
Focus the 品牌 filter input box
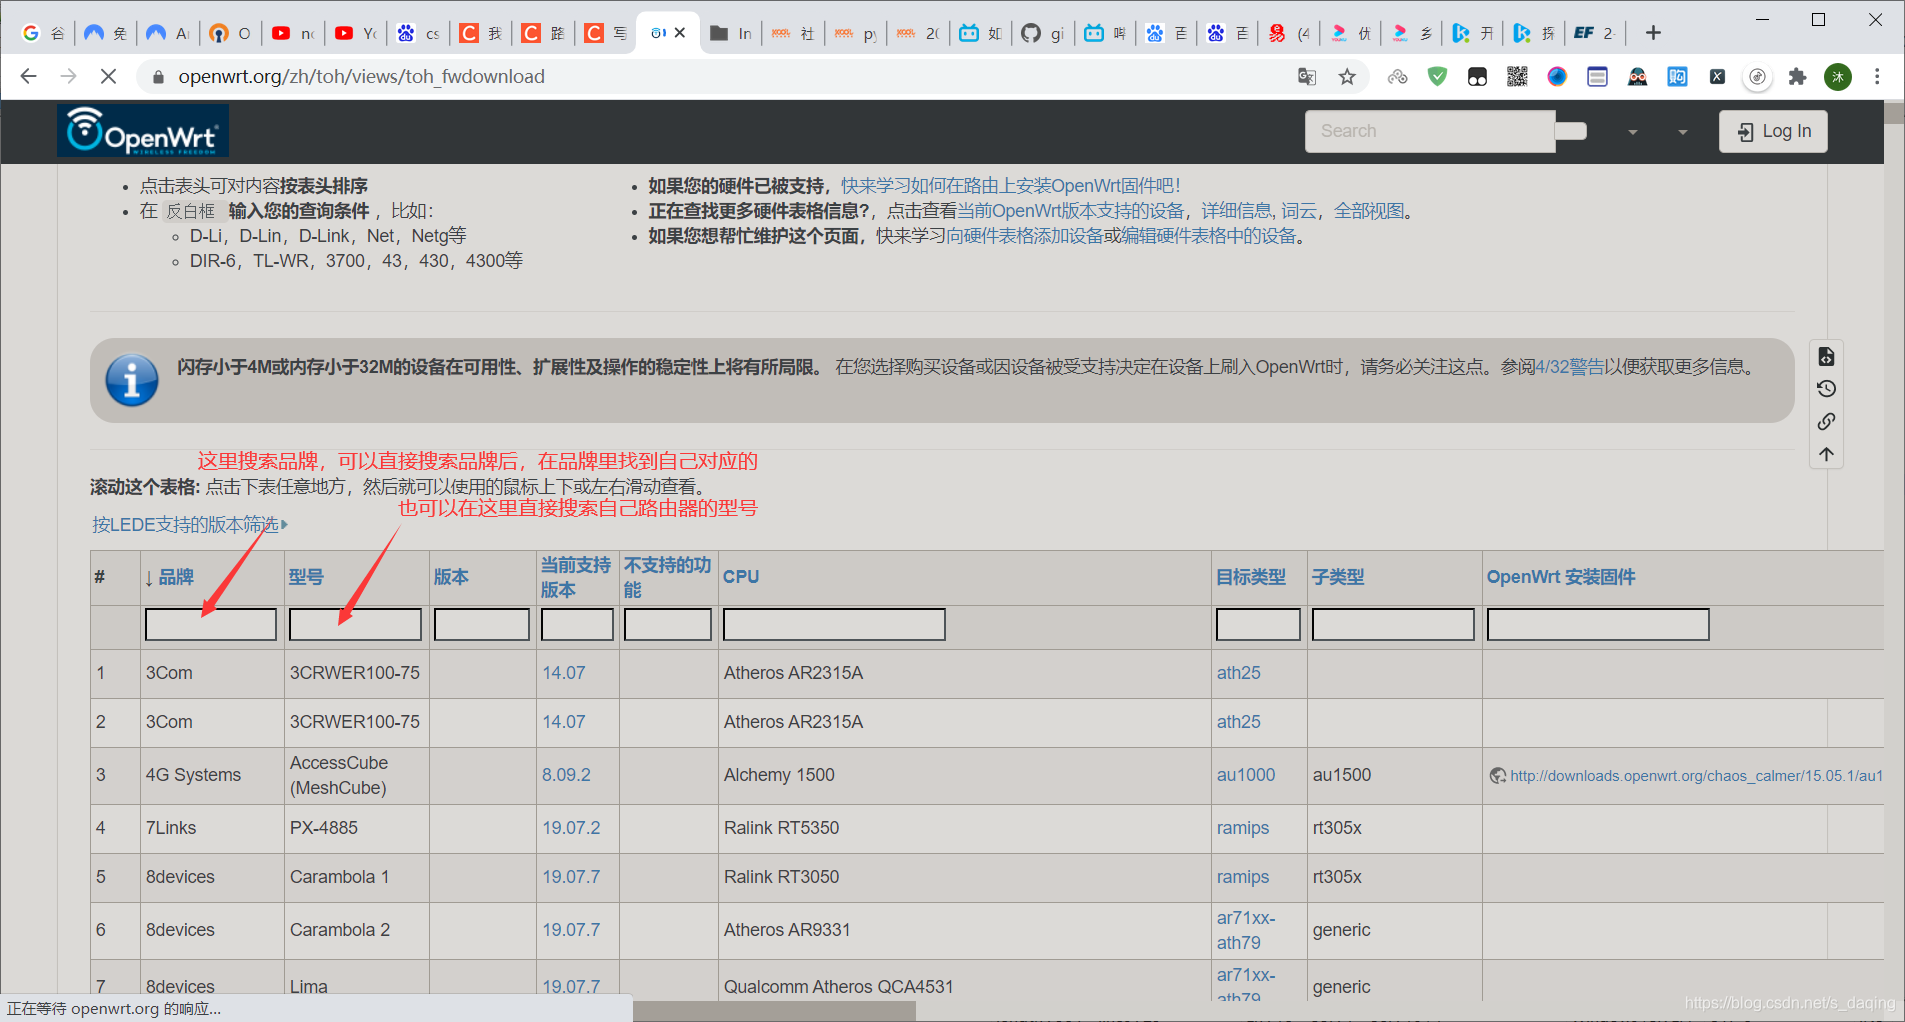(211, 625)
